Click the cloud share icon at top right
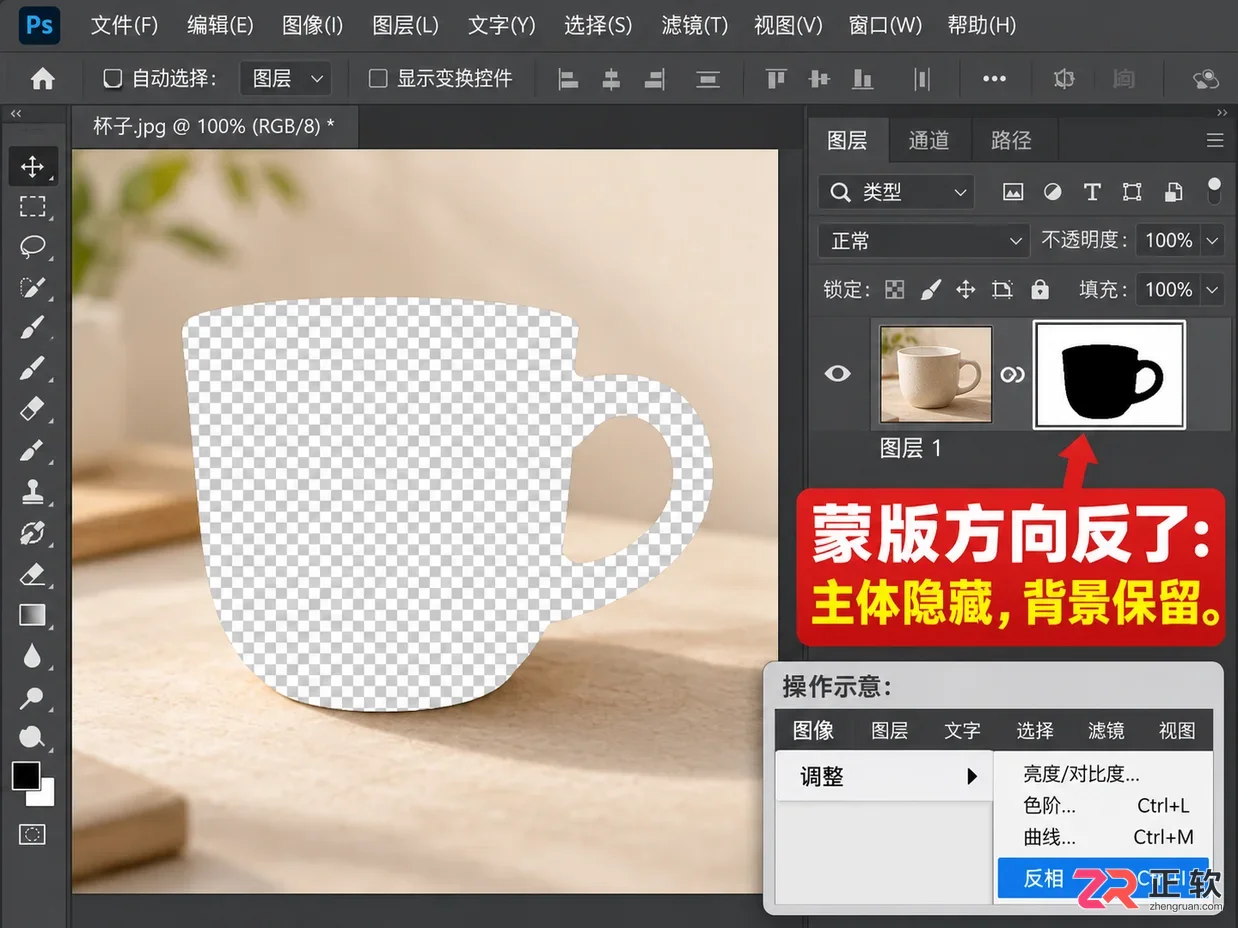This screenshot has width=1238, height=928. (1206, 79)
